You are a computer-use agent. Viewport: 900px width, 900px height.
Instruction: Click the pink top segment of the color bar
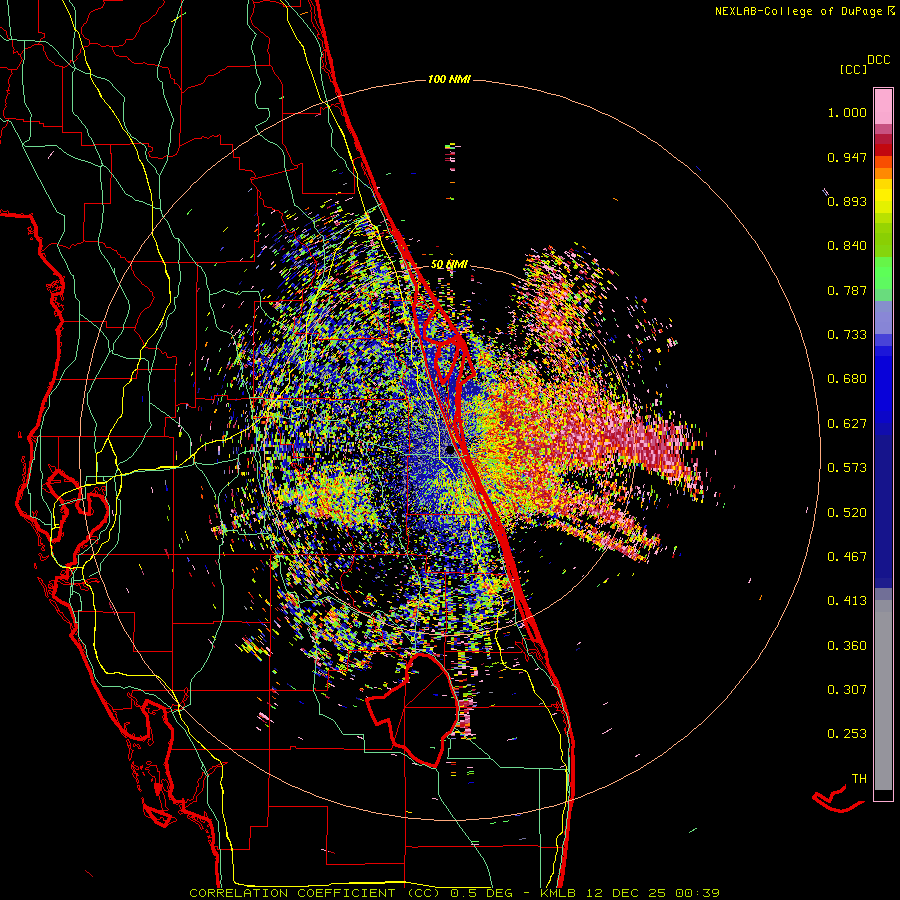(883, 107)
